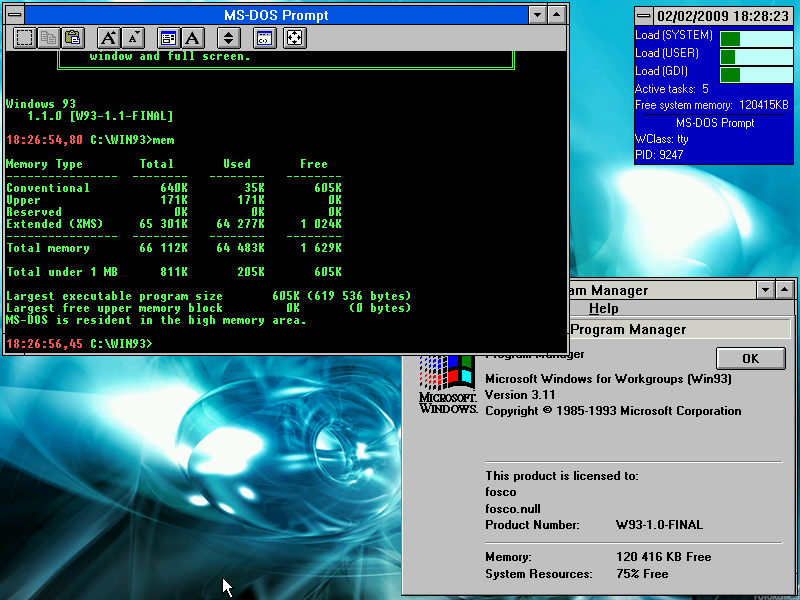Toggle the background window icon in toolbar
This screenshot has width=800, height=600.
click(265, 38)
